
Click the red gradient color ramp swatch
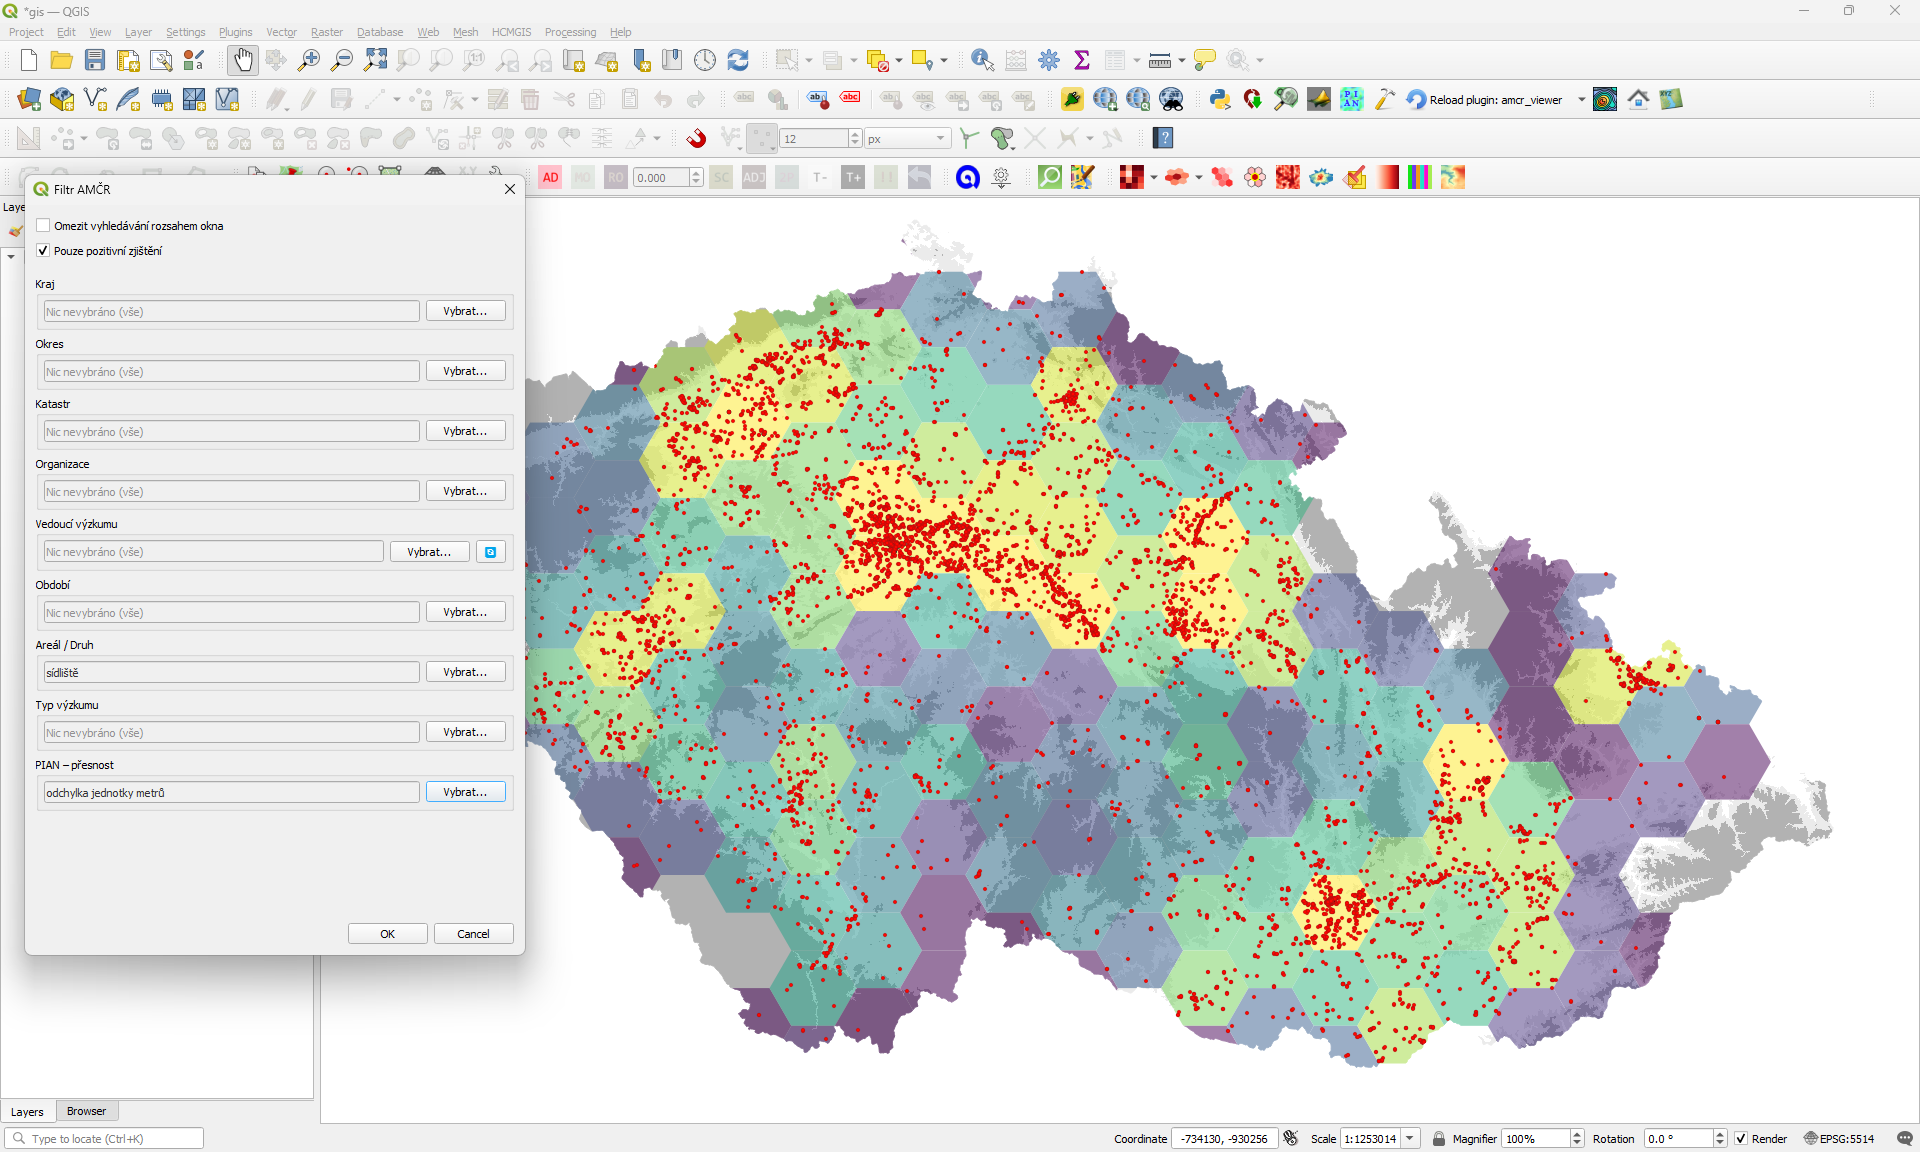coord(1387,177)
